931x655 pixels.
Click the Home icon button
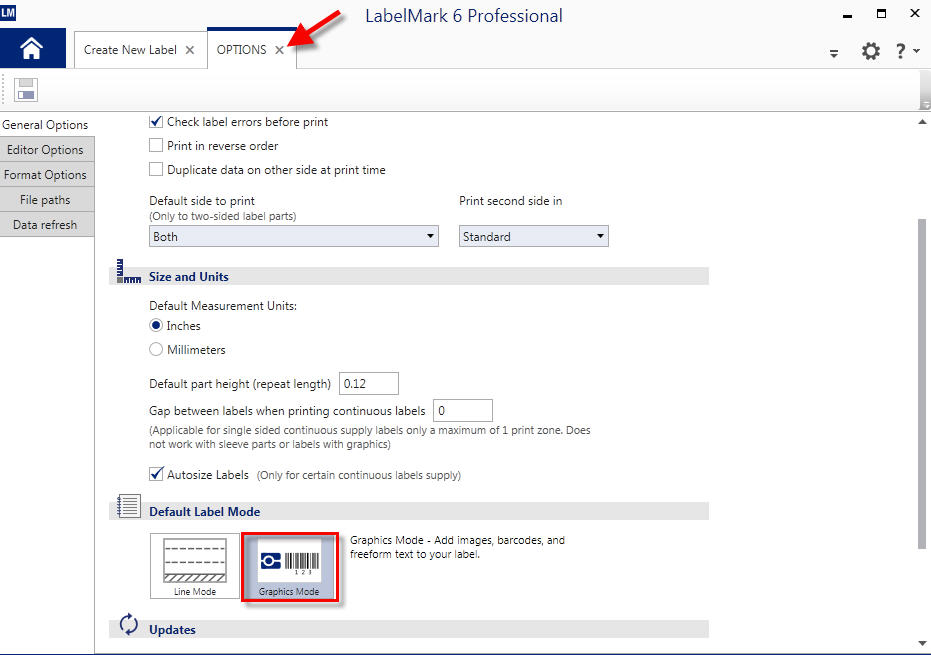pyautogui.click(x=32, y=49)
